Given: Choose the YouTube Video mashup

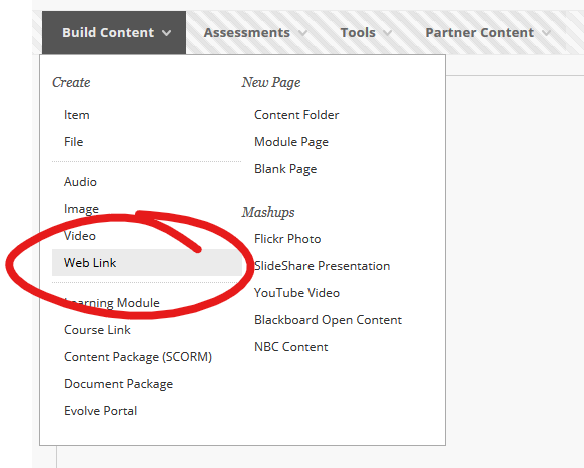Looking at the screenshot, I should [x=297, y=293].
